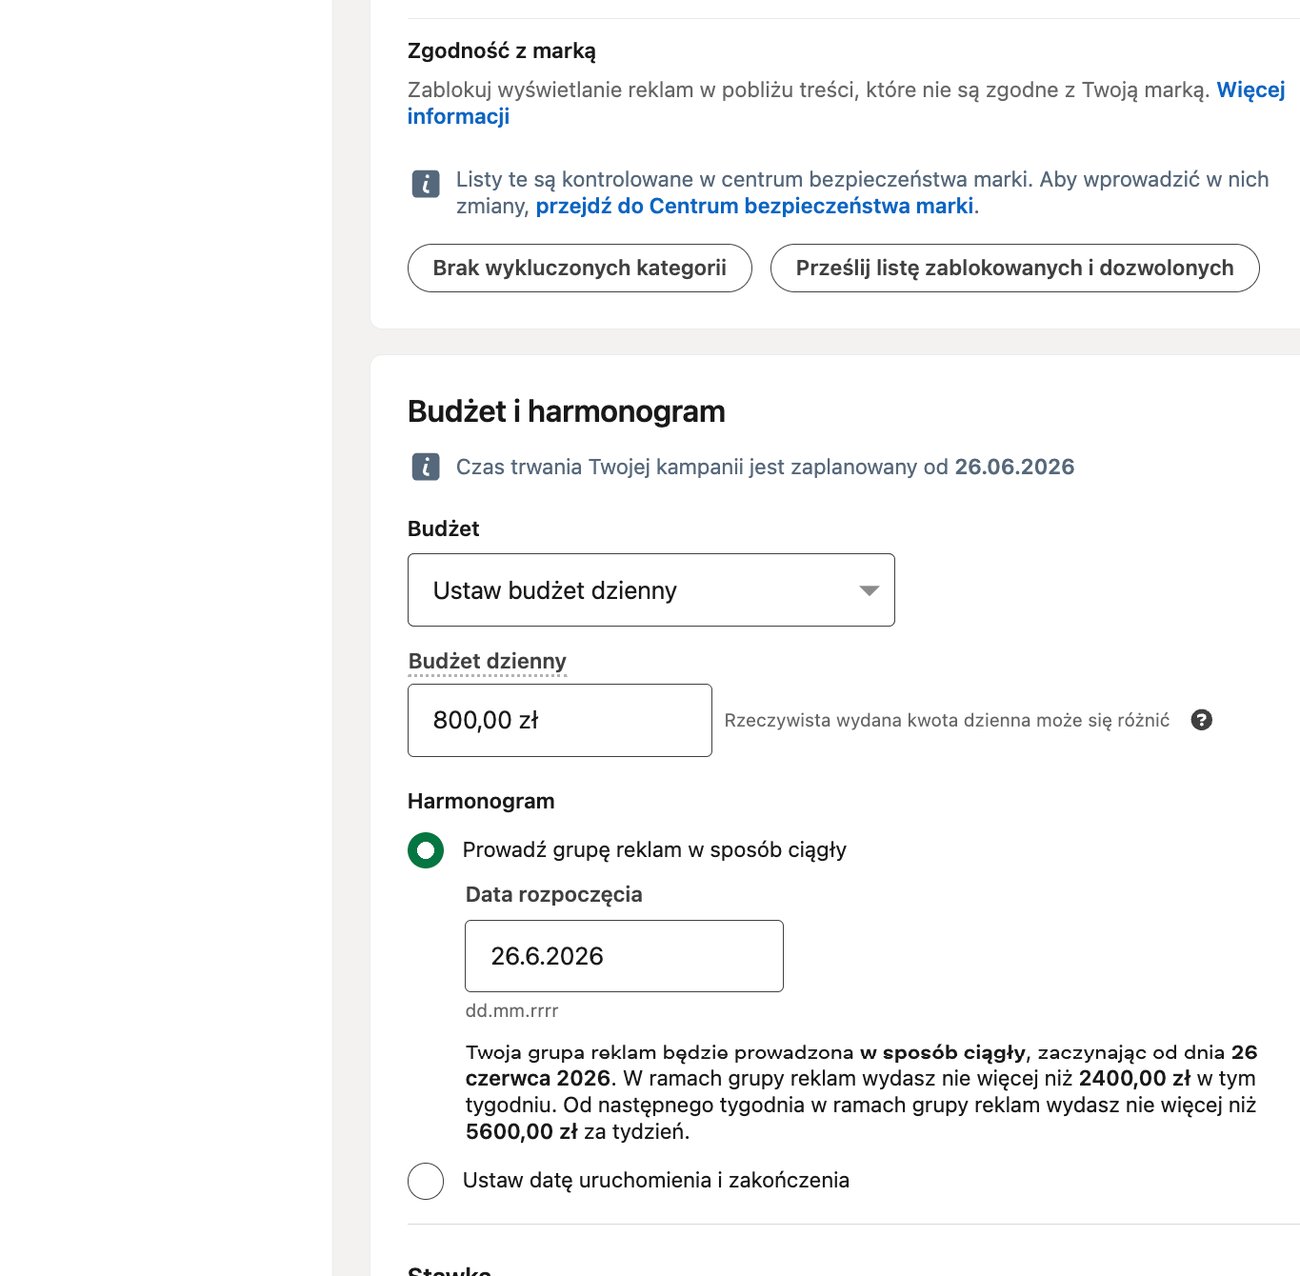This screenshot has width=1300, height=1276.
Task: Open the question mark help icon for daily amount
Action: click(1202, 720)
